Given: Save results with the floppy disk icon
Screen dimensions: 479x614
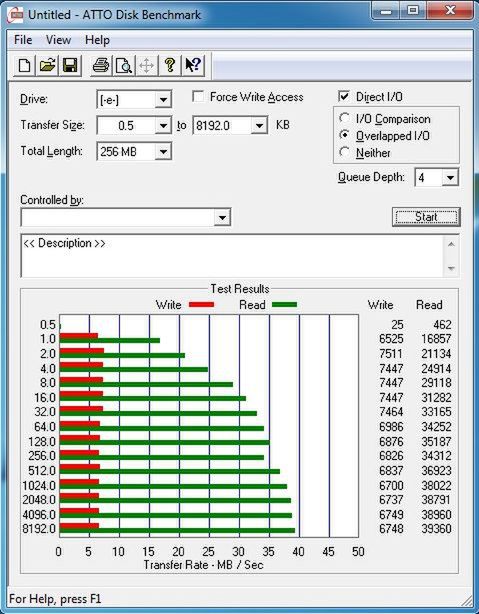Looking at the screenshot, I should (70, 65).
